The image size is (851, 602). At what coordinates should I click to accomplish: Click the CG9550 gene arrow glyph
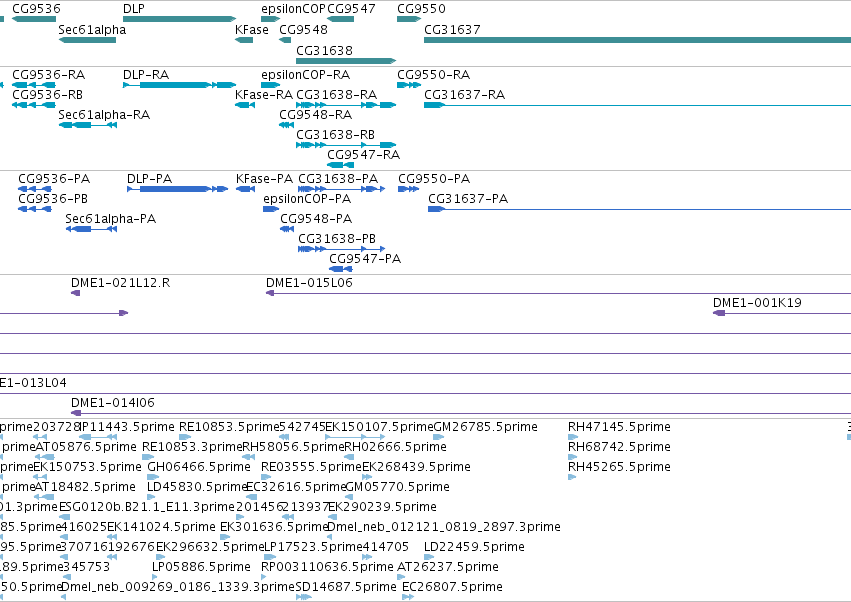click(409, 19)
